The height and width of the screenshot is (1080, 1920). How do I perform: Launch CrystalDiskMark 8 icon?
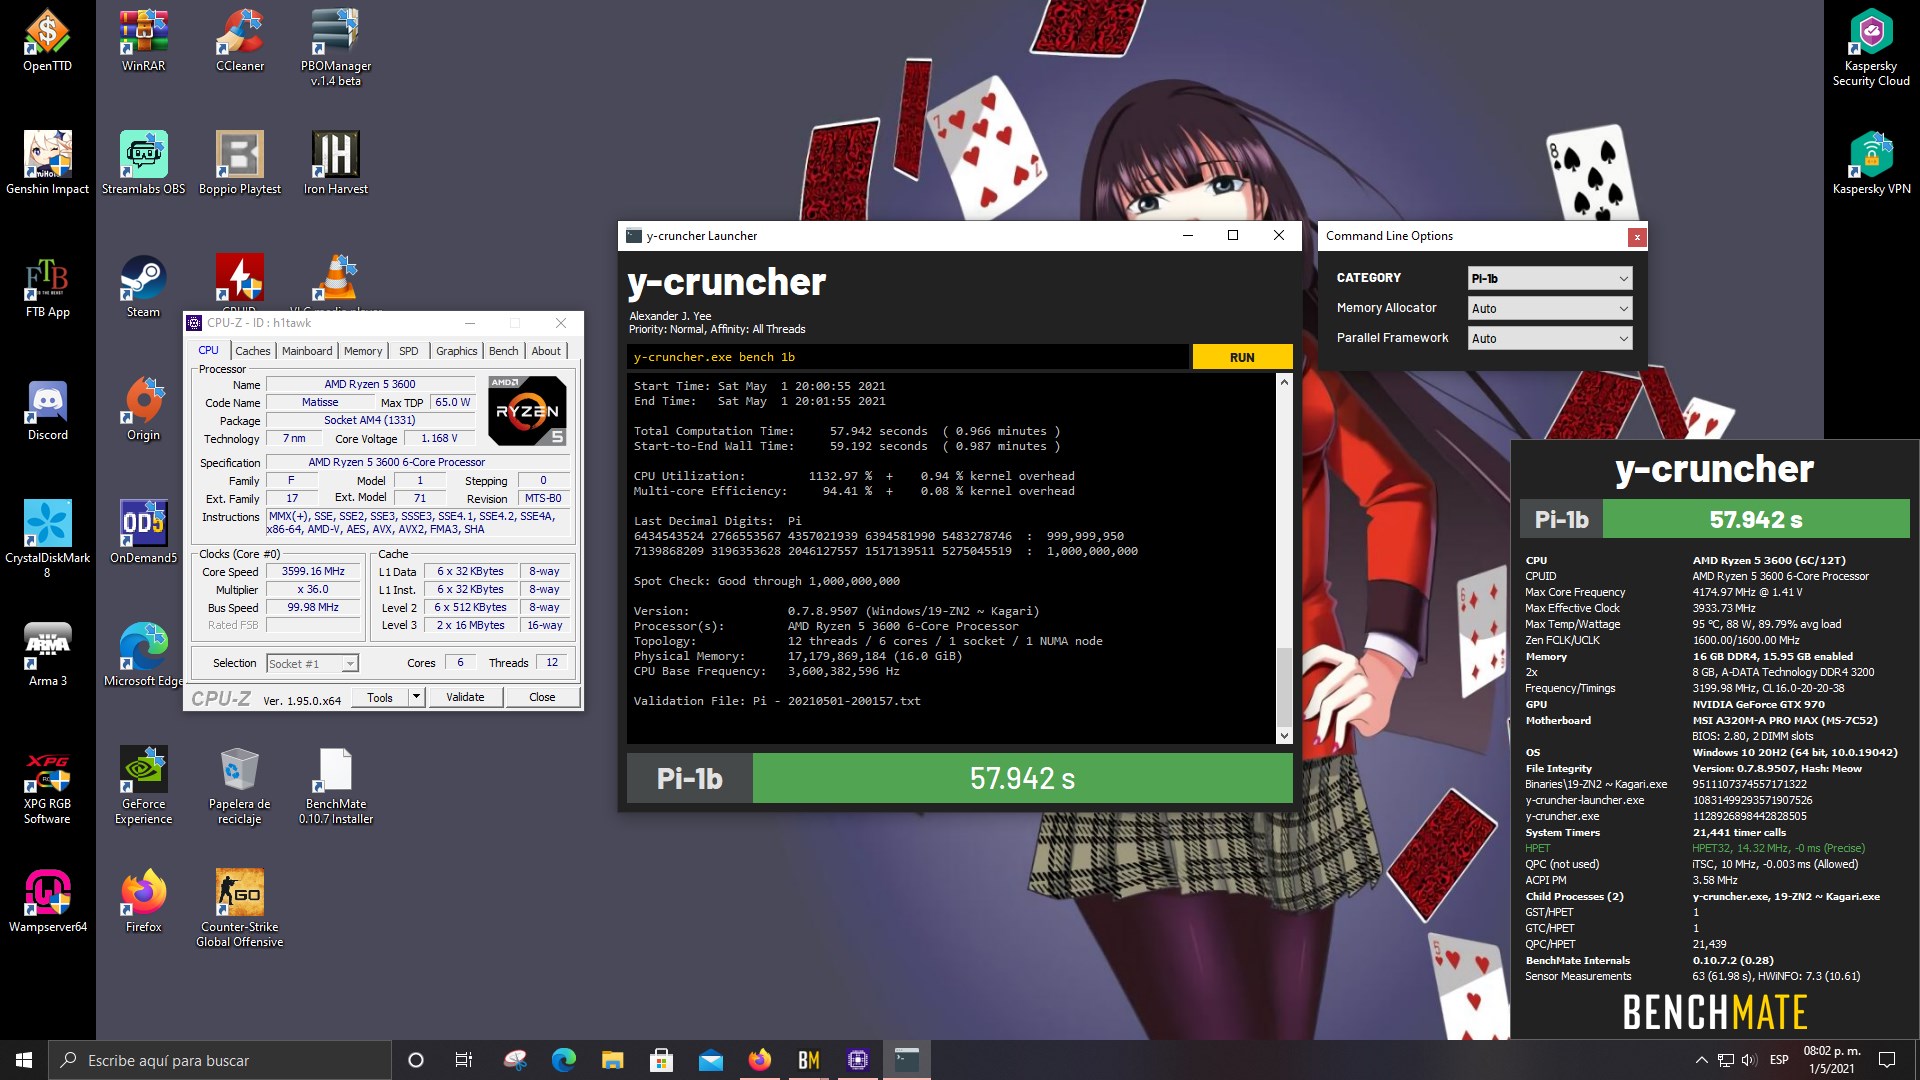(47, 539)
